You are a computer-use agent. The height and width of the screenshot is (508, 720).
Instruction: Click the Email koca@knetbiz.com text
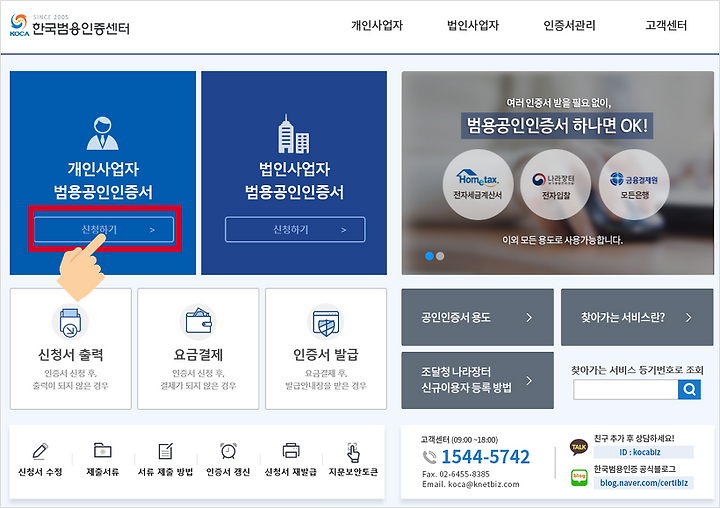click(x=471, y=485)
